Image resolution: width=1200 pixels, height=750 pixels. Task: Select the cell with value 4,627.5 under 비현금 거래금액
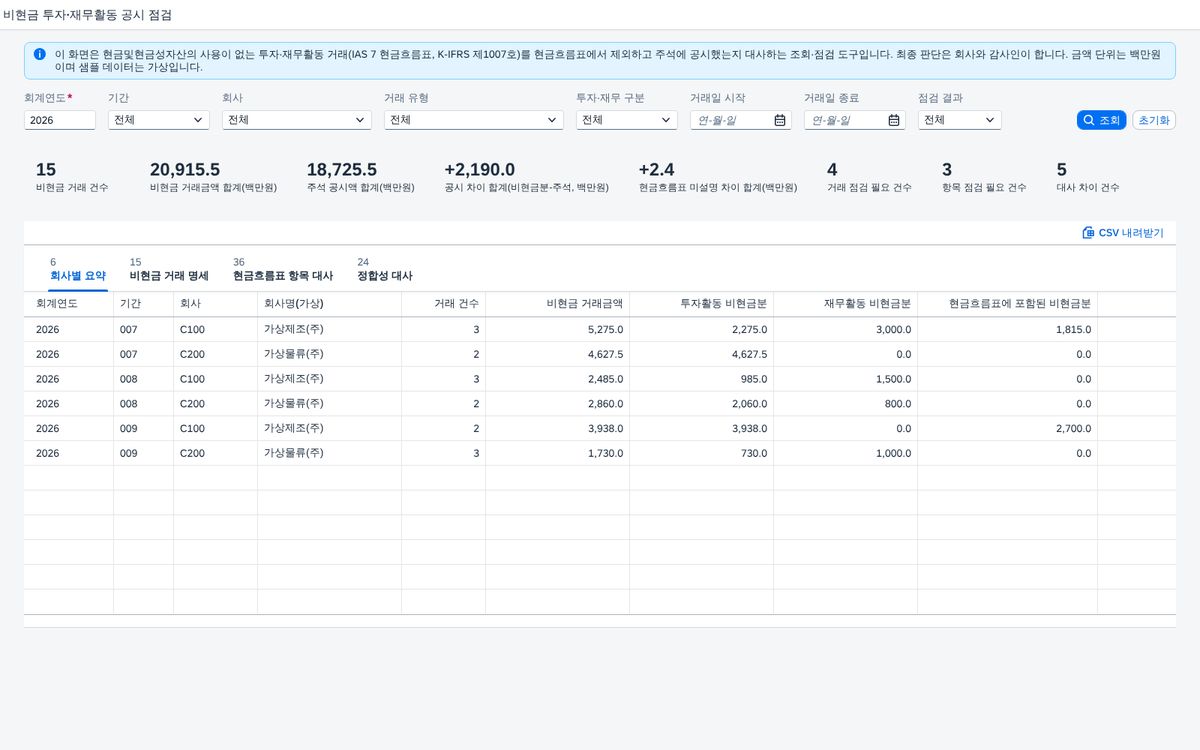tap(558, 355)
